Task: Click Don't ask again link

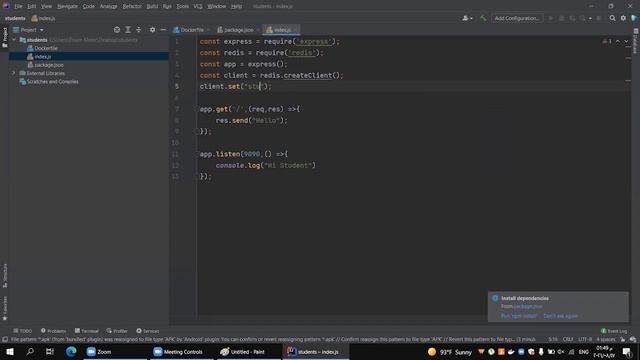Action: coord(560,316)
